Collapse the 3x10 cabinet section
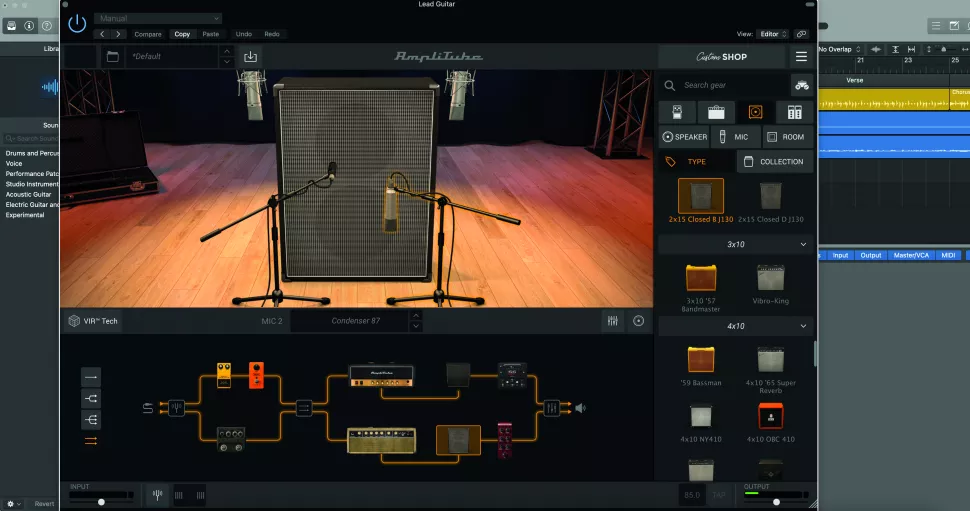 (803, 244)
